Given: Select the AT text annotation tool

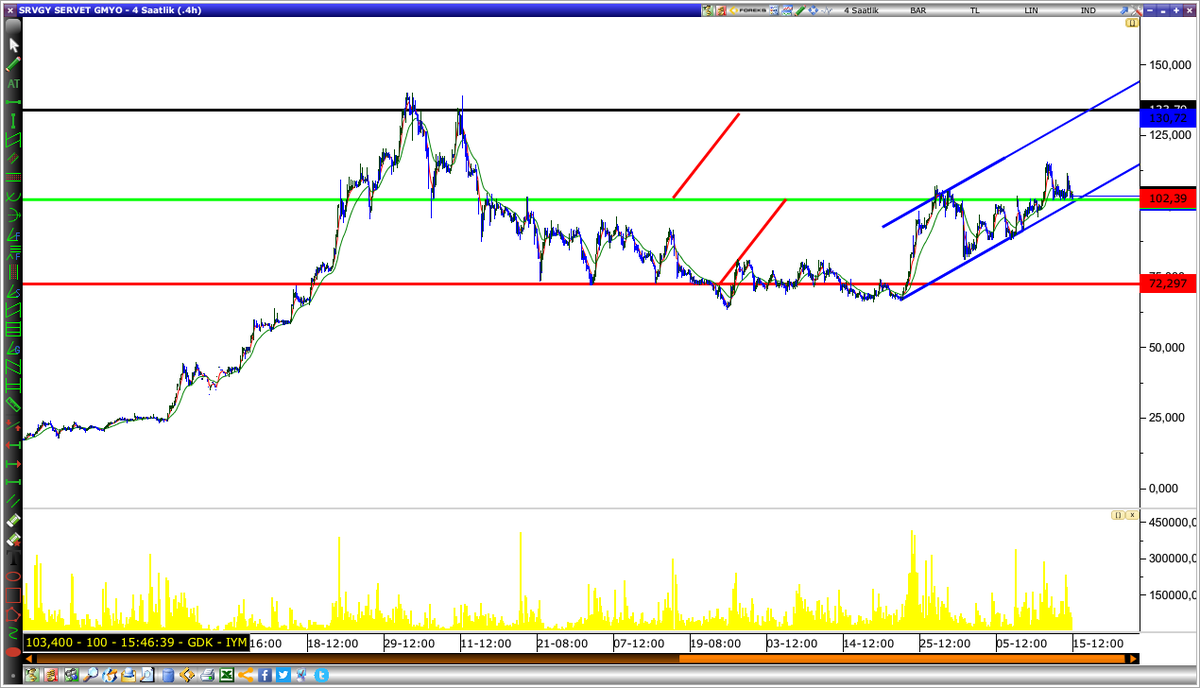Looking at the screenshot, I should click(14, 84).
